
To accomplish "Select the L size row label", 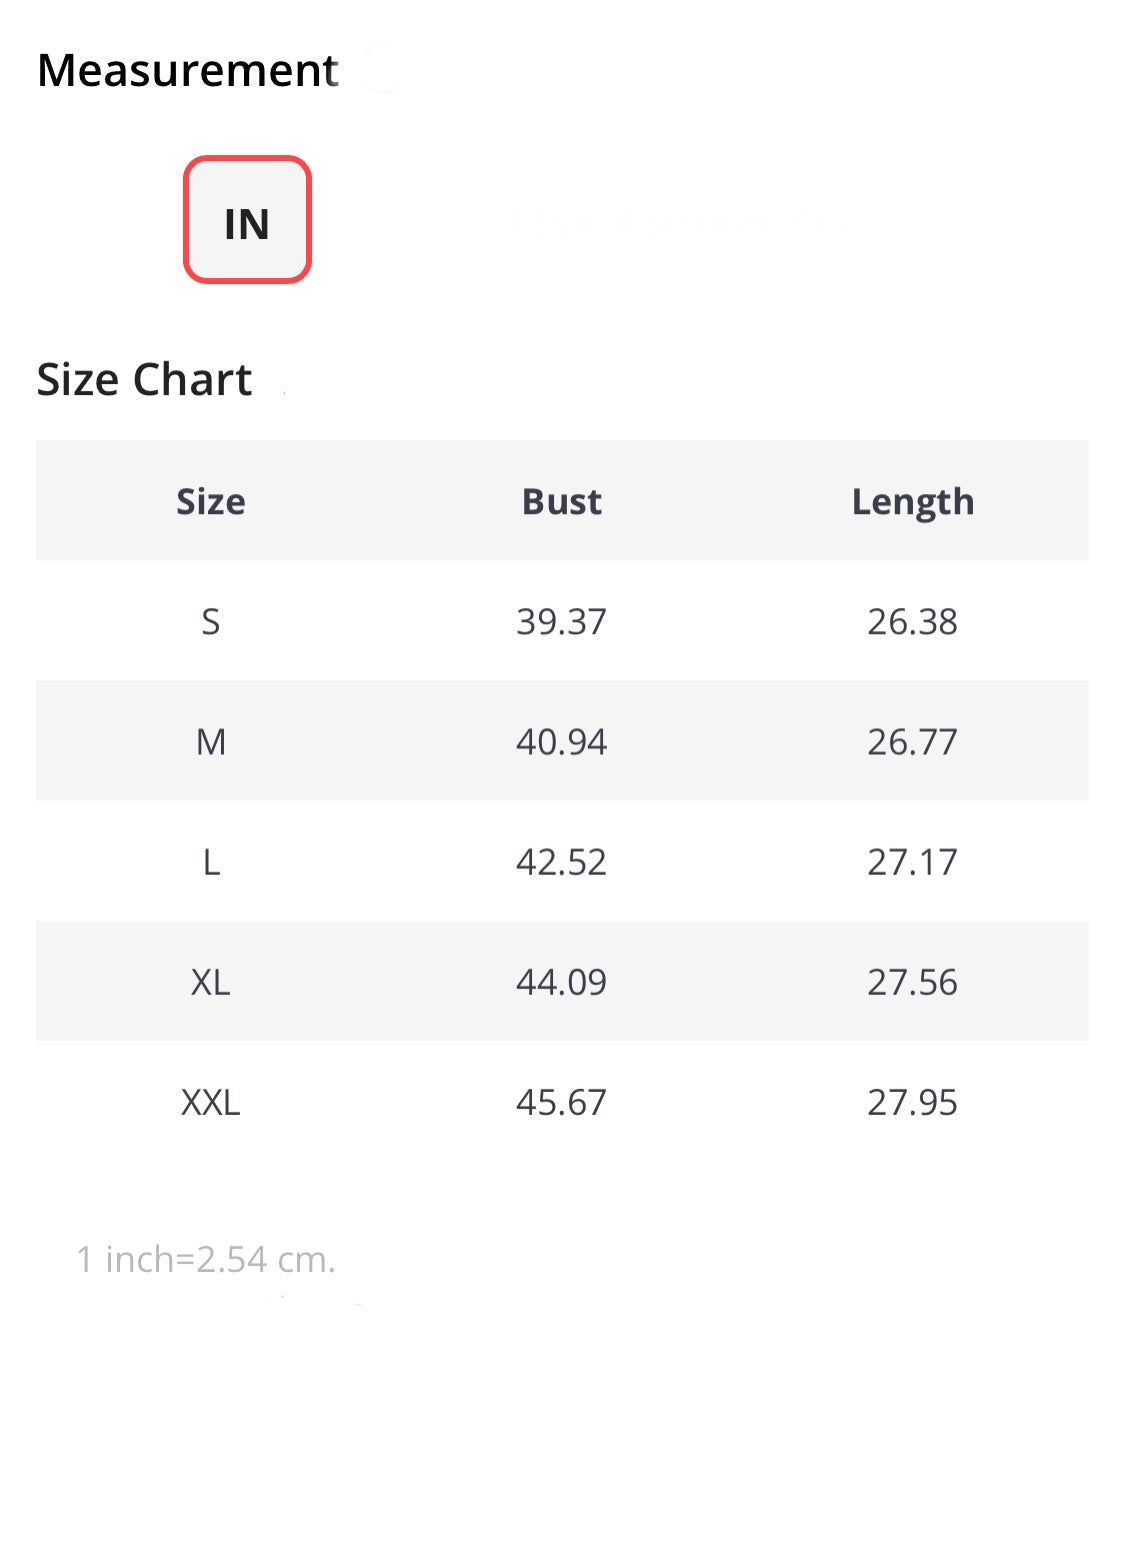I will 211,862.
